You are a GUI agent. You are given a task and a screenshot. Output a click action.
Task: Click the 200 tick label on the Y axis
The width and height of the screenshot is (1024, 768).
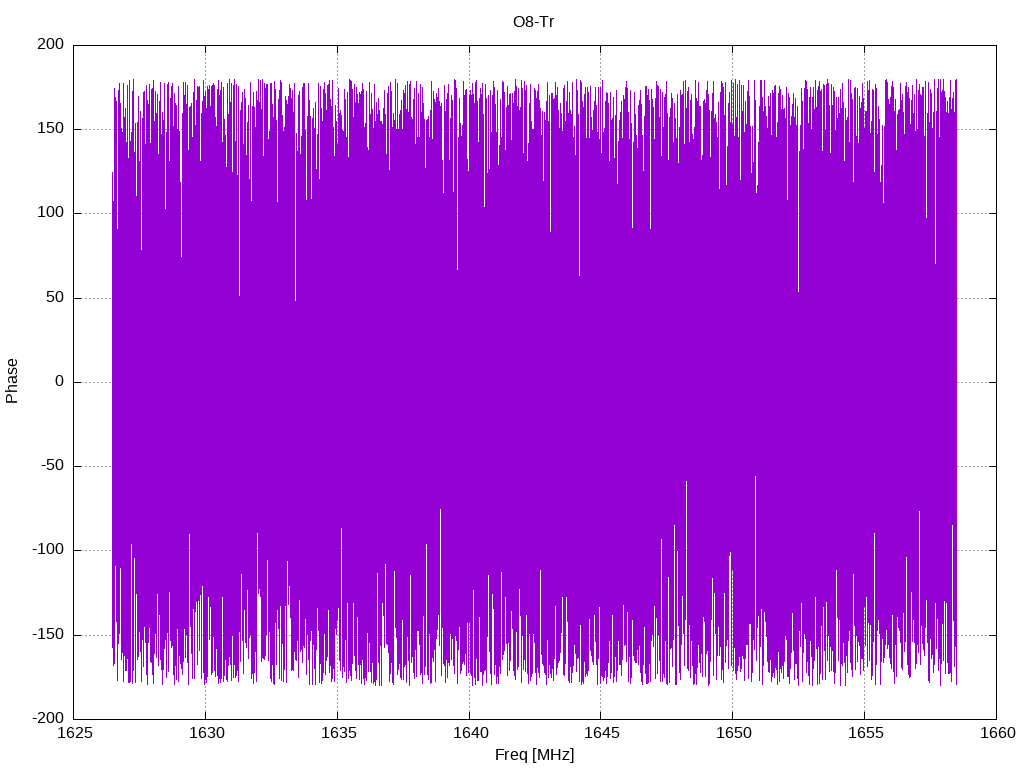click(51, 44)
